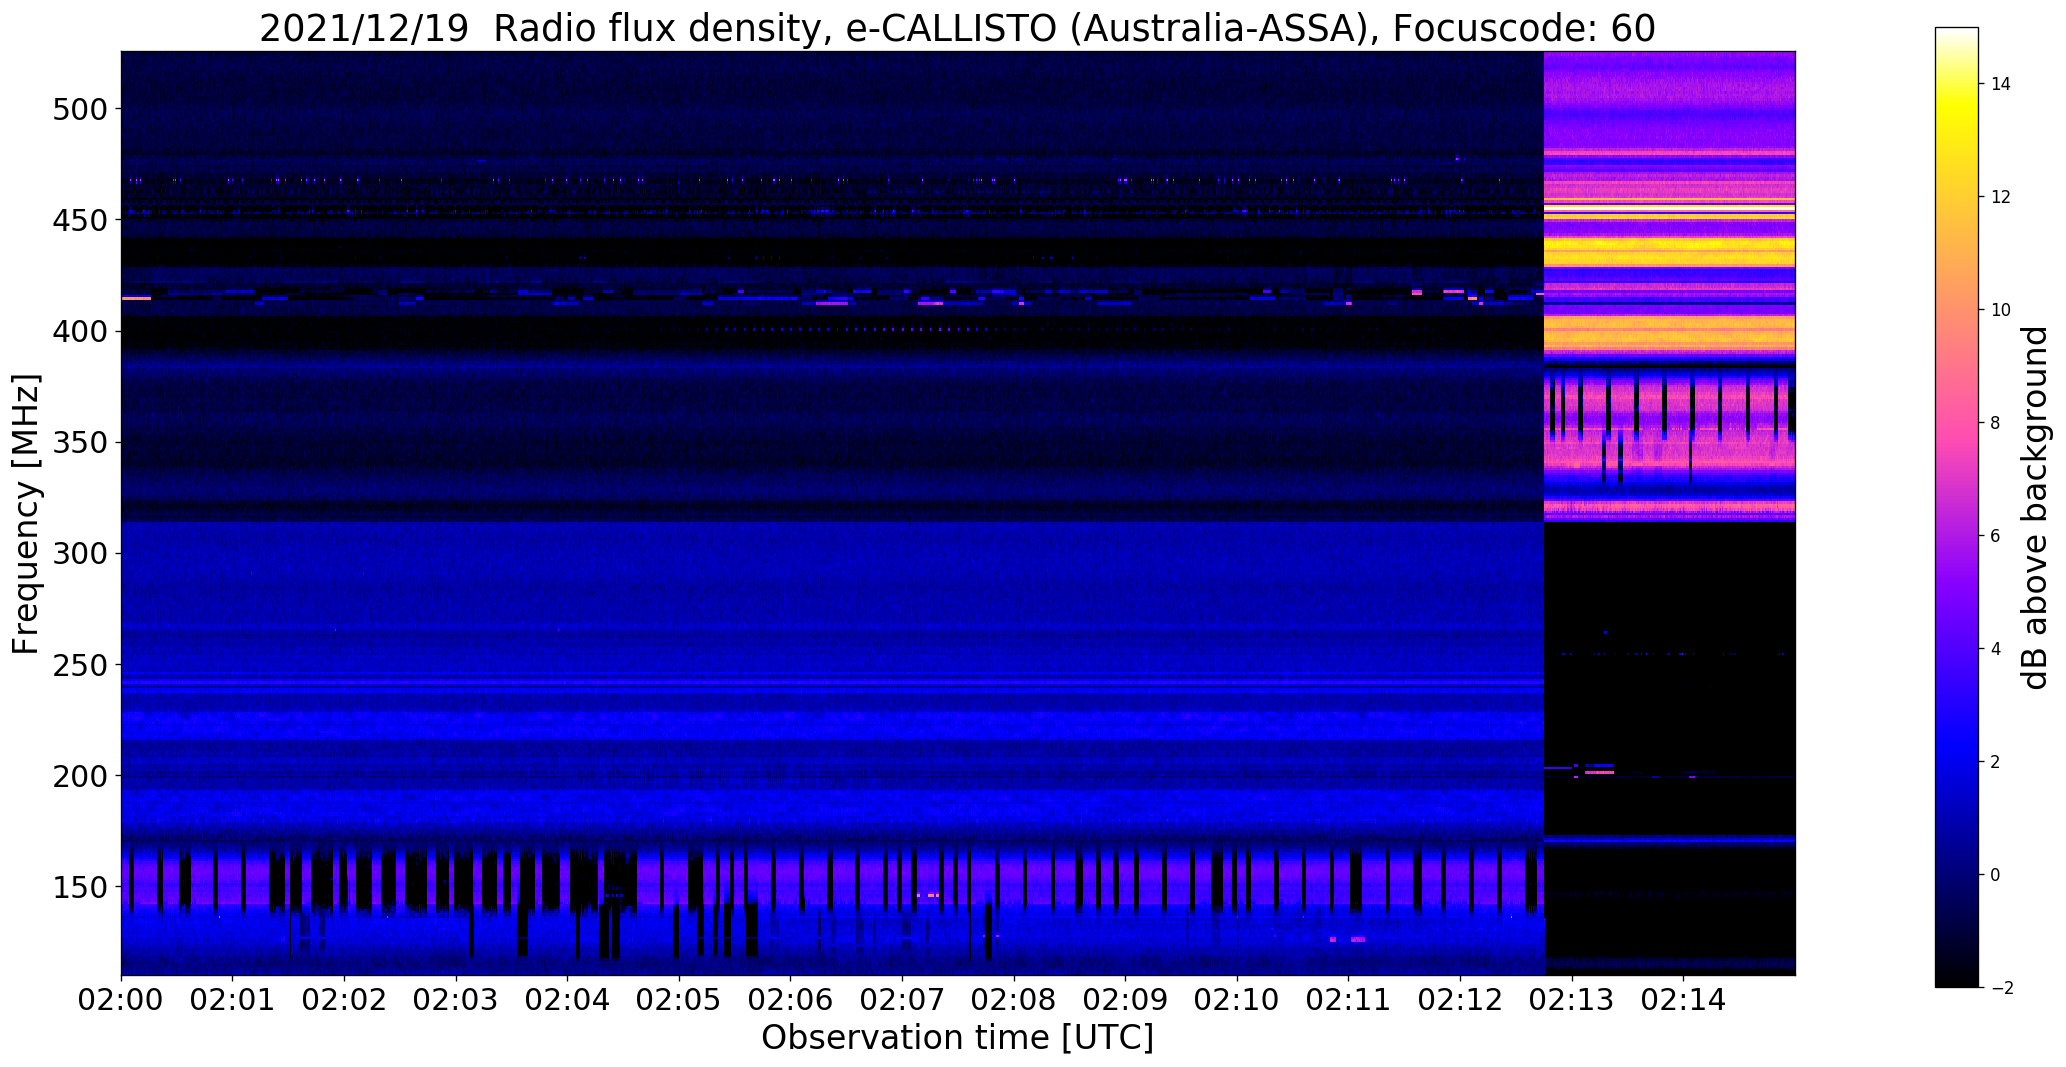Screen dimensions: 2066x1067
Task: Click the 02:06 time tick label
Action: click(x=791, y=1000)
